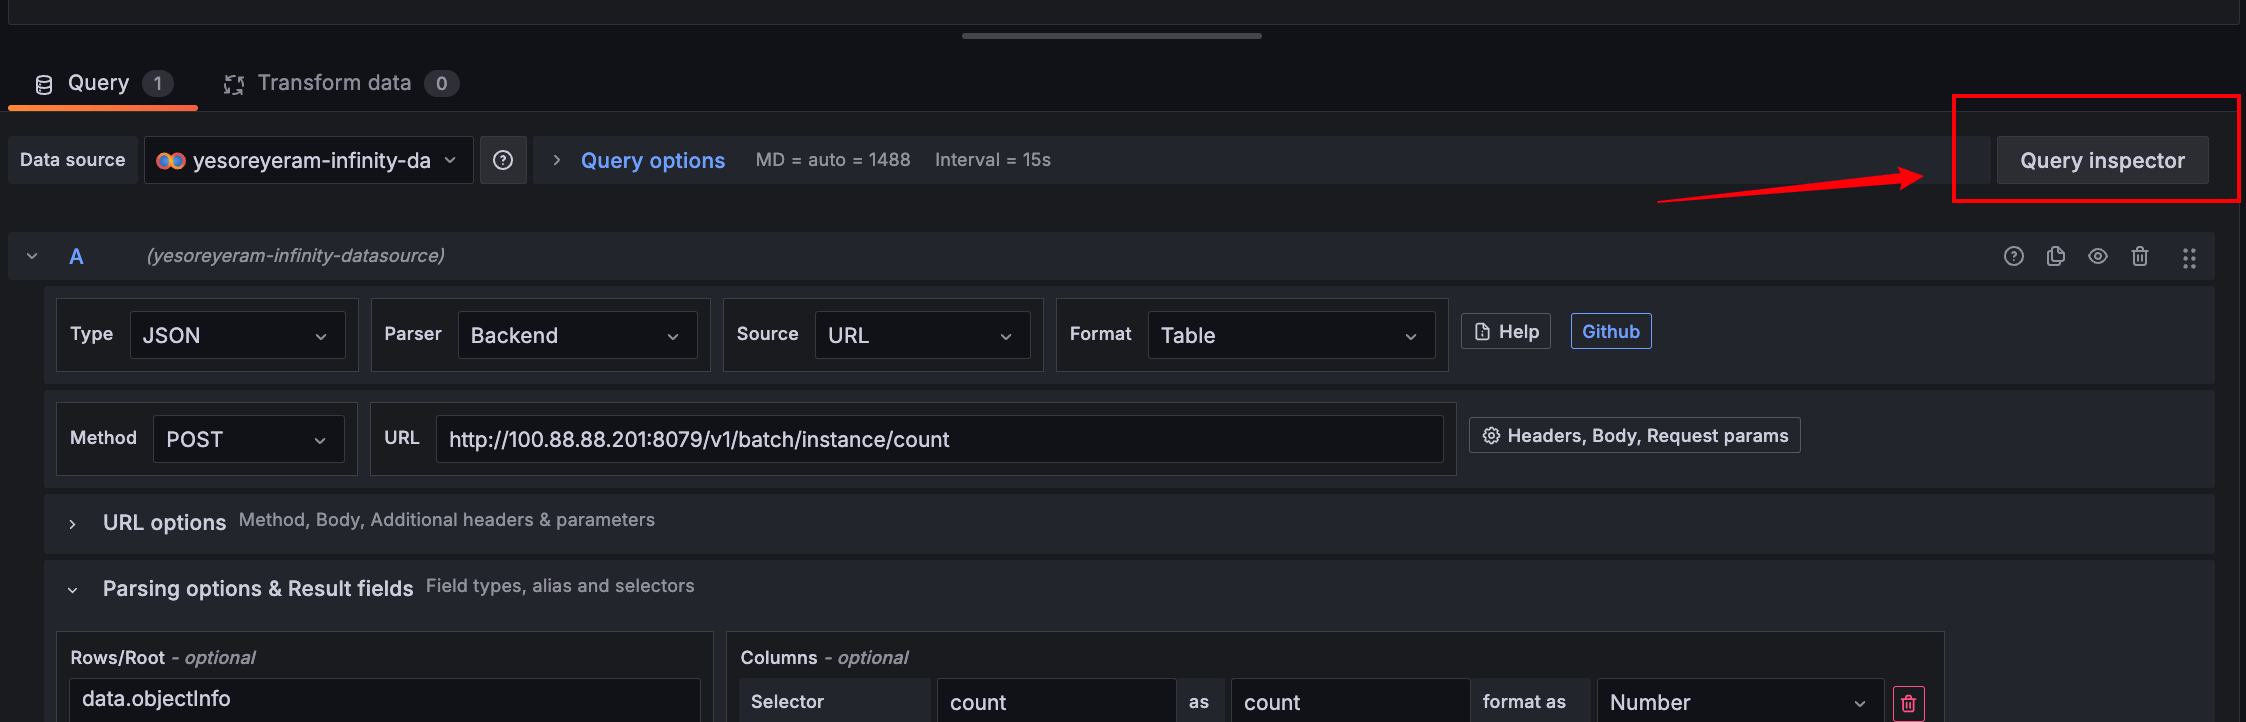
Task: Open data source help circle icon
Action: 503,160
